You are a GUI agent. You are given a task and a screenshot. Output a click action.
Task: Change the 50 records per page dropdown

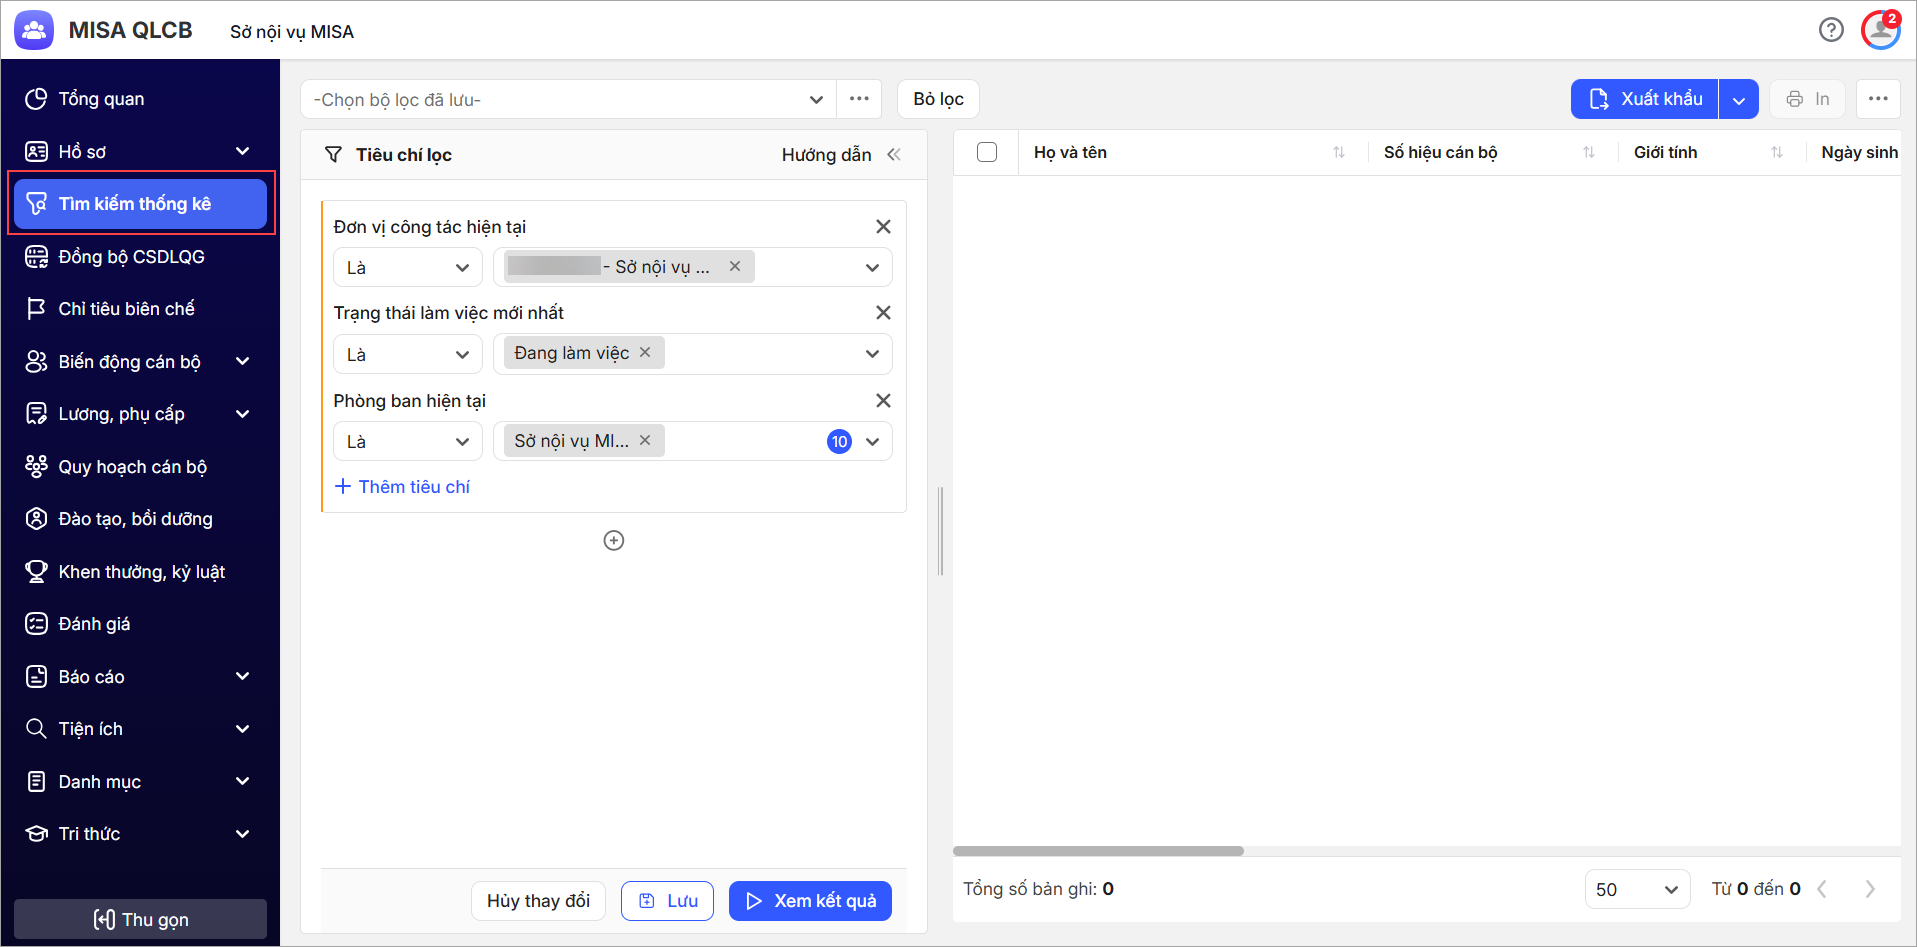click(1636, 889)
